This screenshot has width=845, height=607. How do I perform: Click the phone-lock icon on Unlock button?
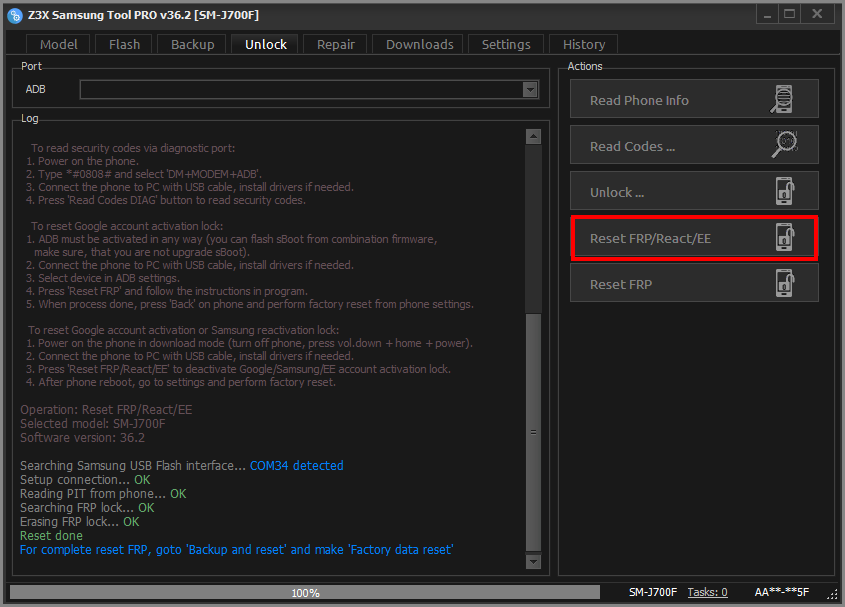pyautogui.click(x=785, y=191)
